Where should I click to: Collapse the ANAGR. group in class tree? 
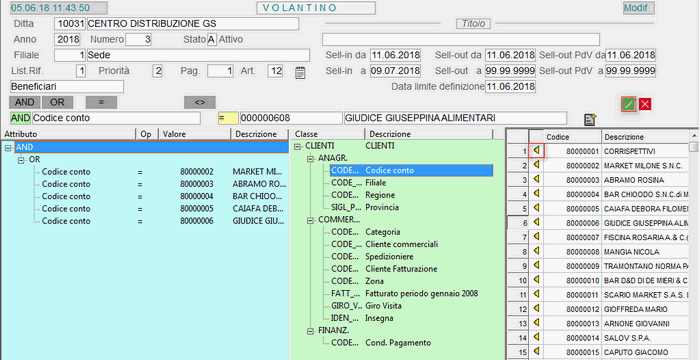click(x=311, y=159)
